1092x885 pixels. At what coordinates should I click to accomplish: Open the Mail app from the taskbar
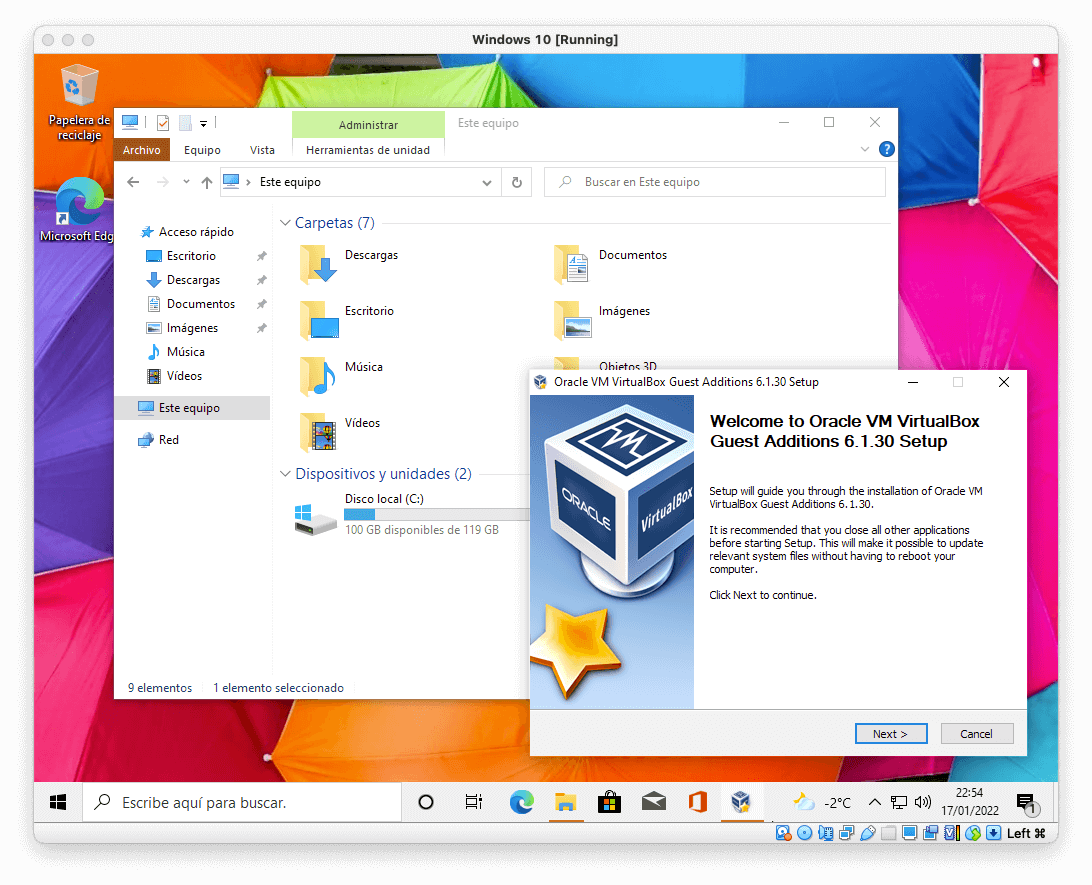pyautogui.click(x=654, y=802)
